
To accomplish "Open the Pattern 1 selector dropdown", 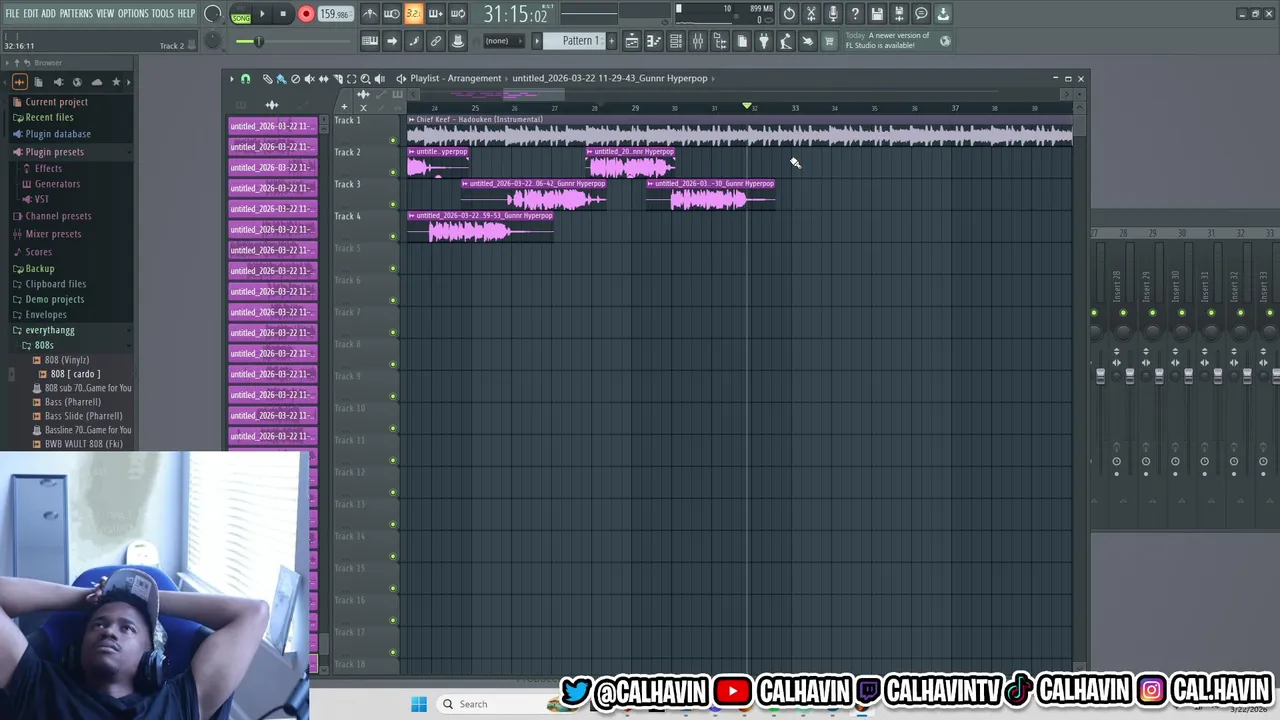I will [x=579, y=41].
